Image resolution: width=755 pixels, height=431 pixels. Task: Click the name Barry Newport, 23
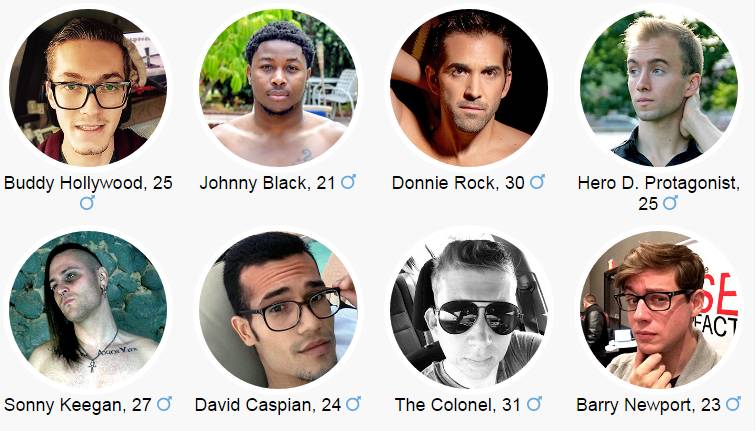[648, 405]
